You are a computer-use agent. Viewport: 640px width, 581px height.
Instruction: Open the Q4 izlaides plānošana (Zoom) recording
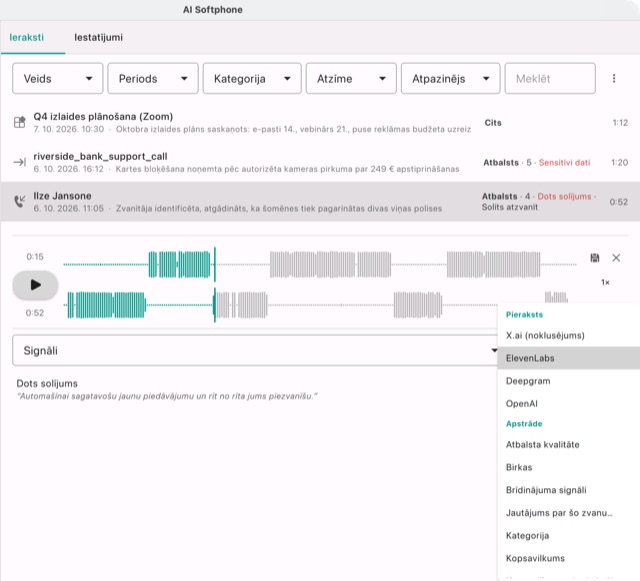tap(320, 122)
